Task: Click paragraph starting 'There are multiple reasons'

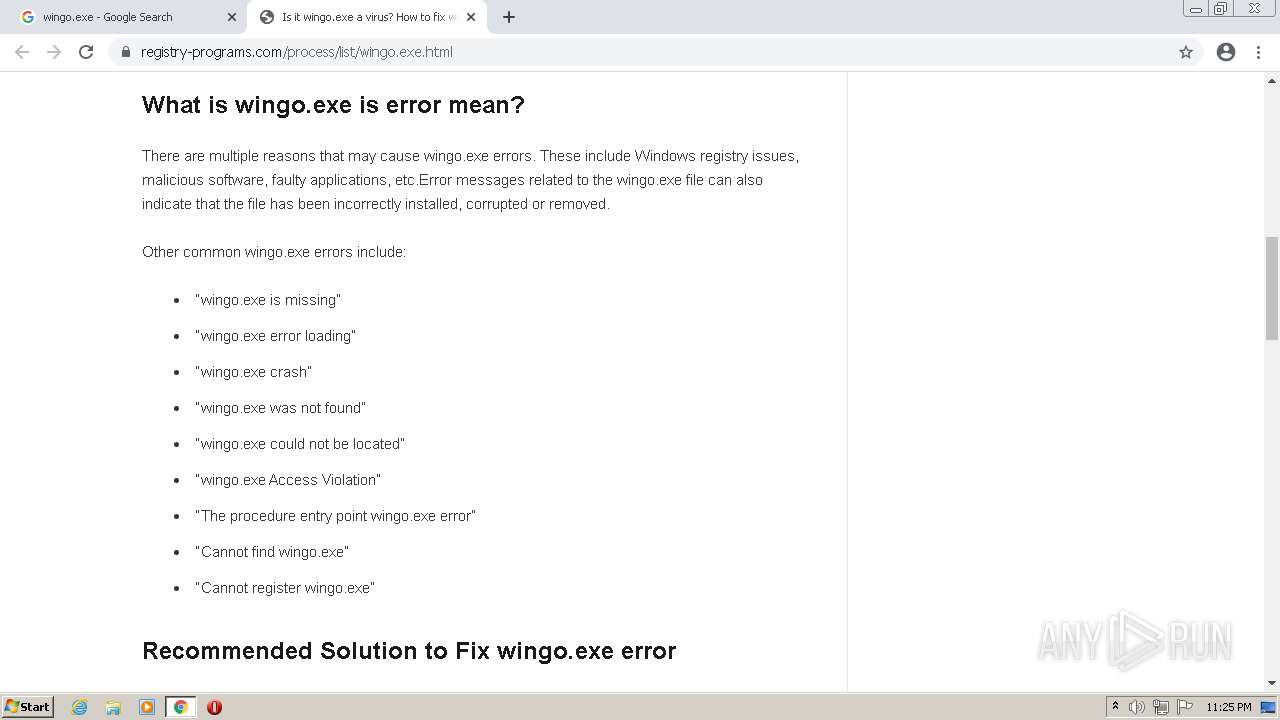Action: 470,180
